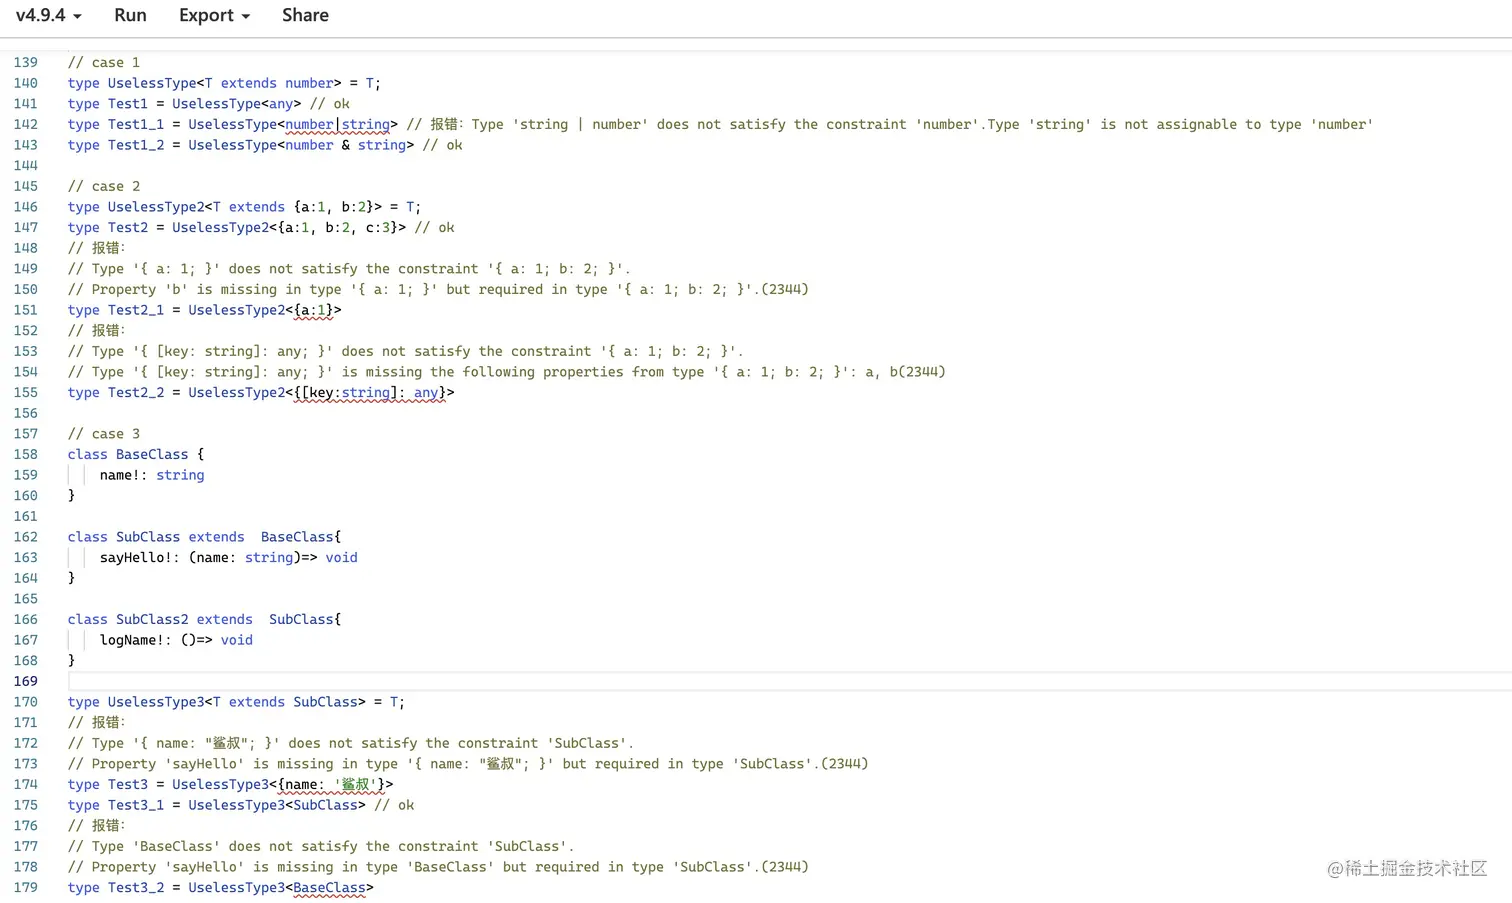
Task: Select the keyword extends on line 170
Action: pyautogui.click(x=256, y=701)
